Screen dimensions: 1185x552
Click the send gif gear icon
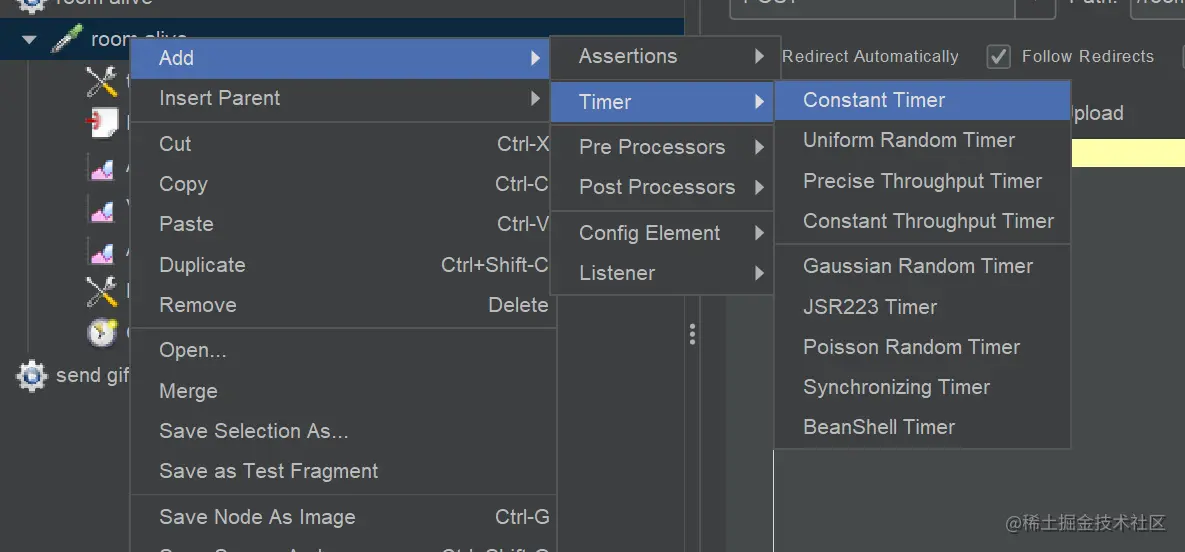(32, 375)
